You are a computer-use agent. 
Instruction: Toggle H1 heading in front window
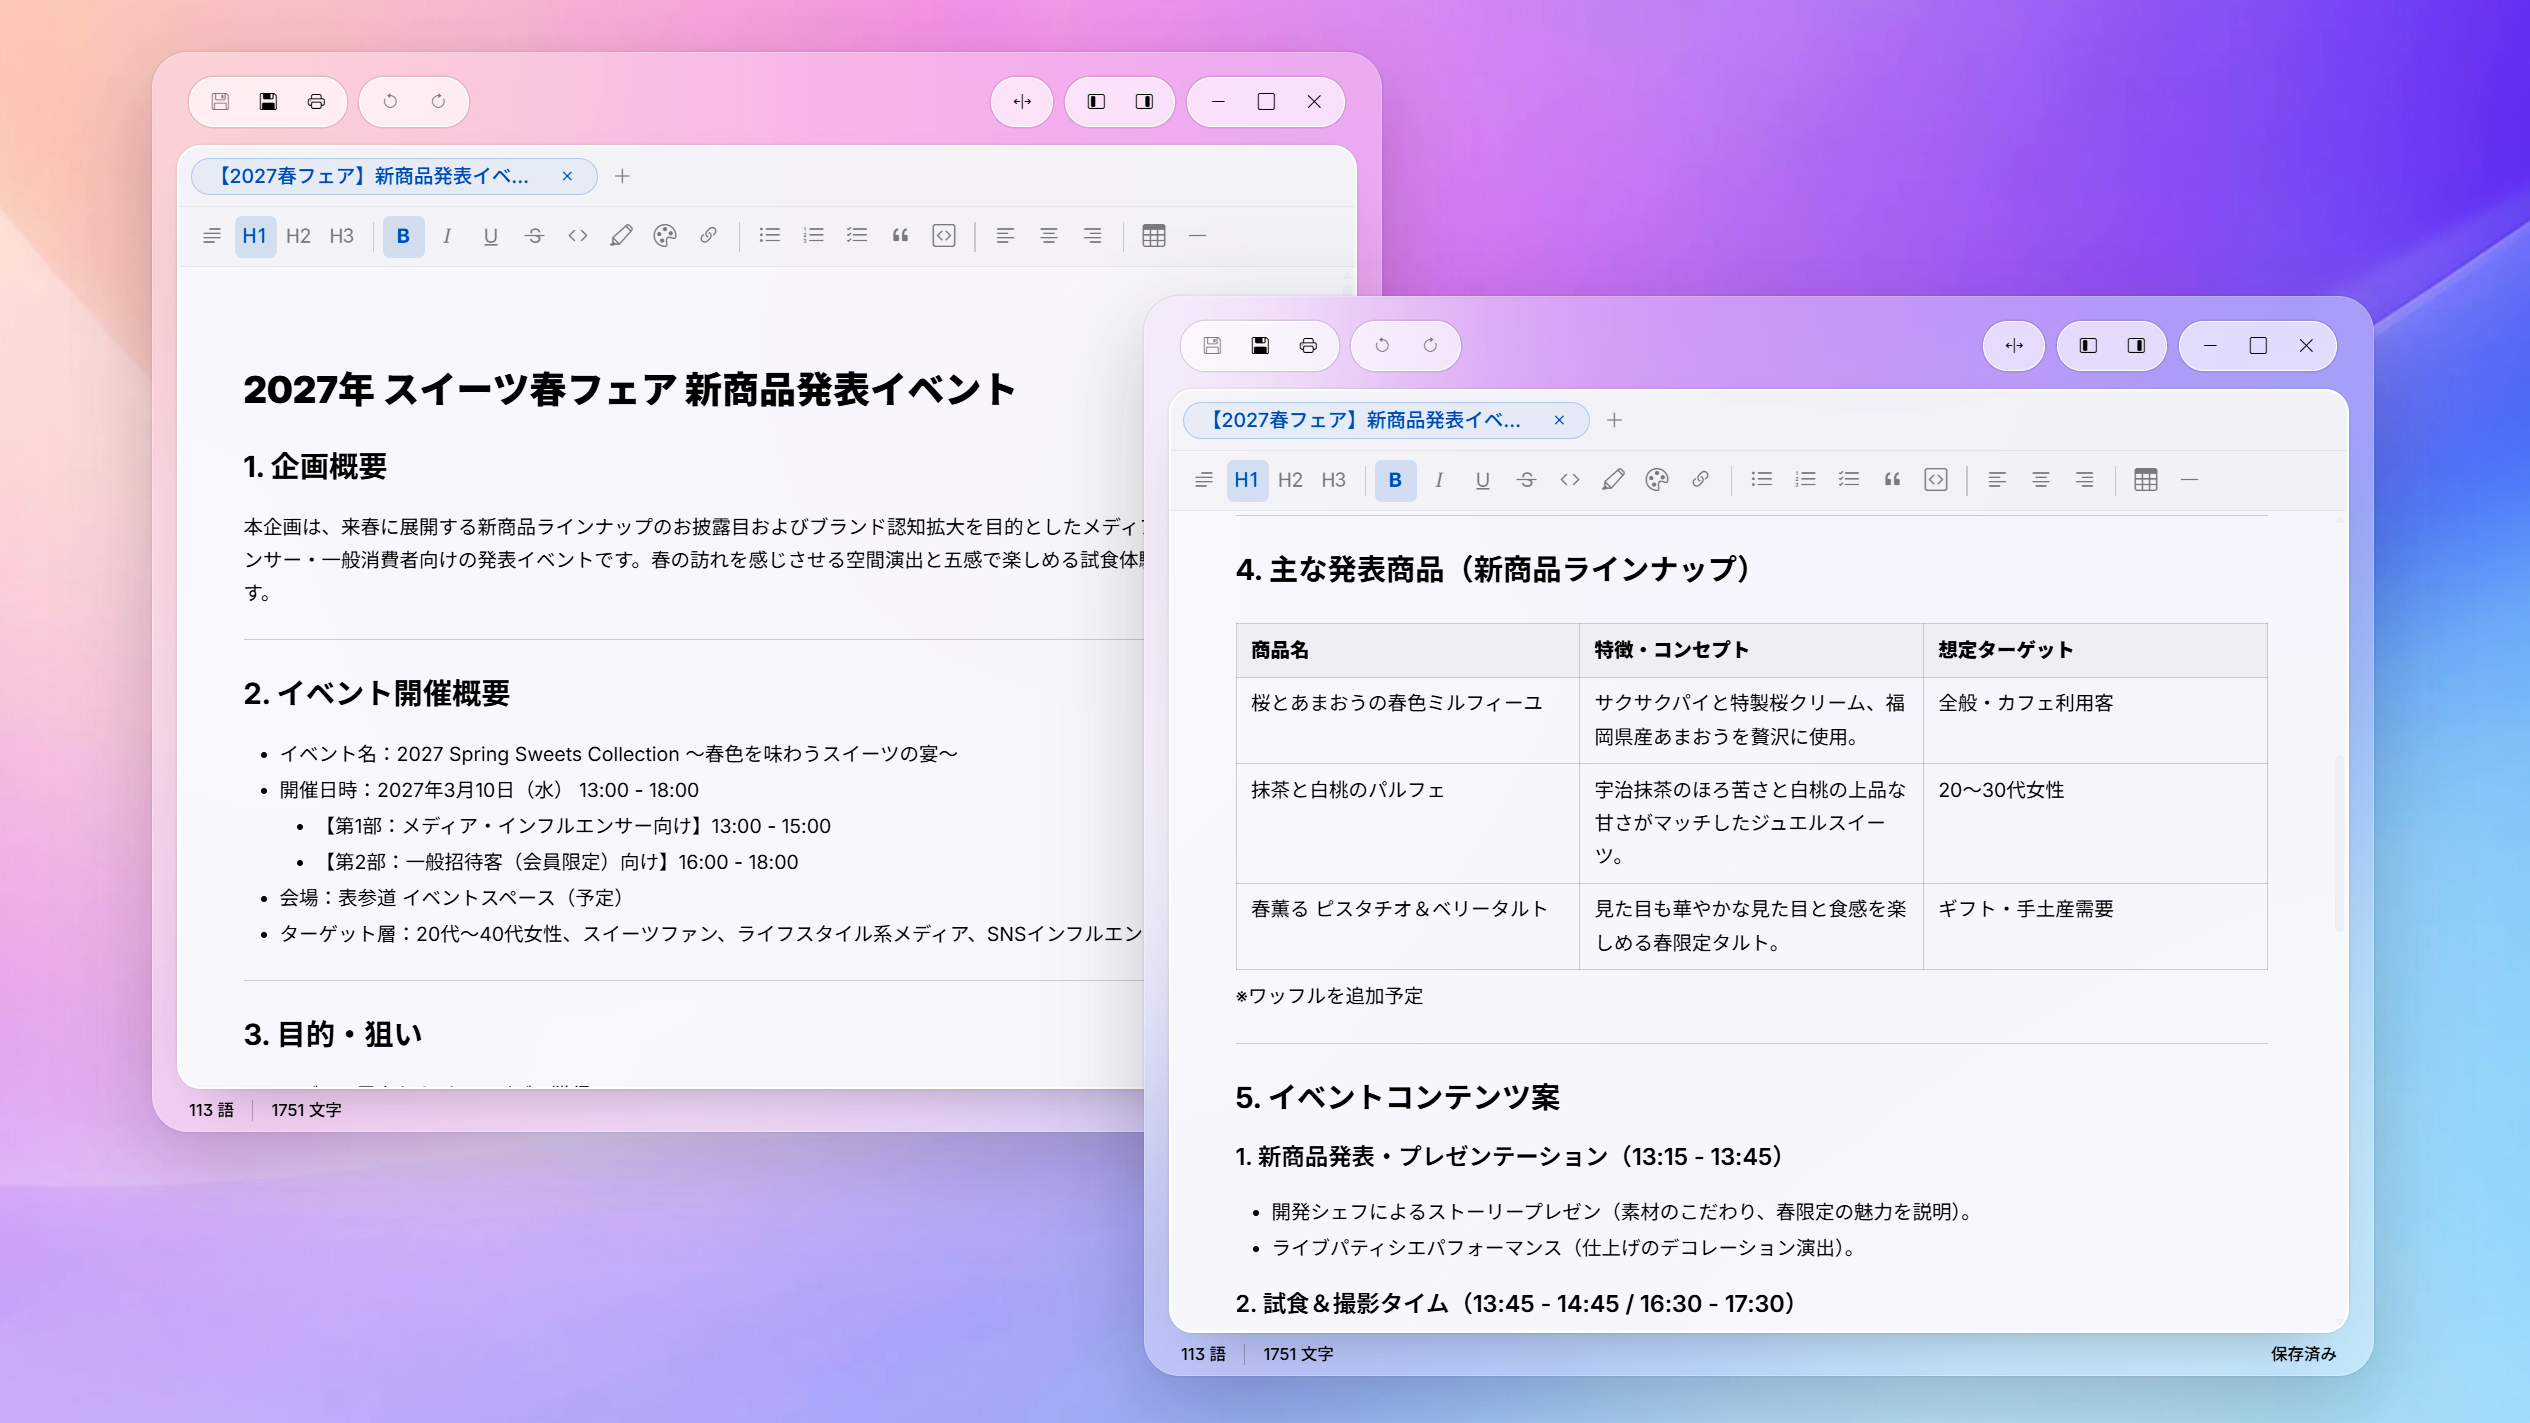click(1246, 480)
